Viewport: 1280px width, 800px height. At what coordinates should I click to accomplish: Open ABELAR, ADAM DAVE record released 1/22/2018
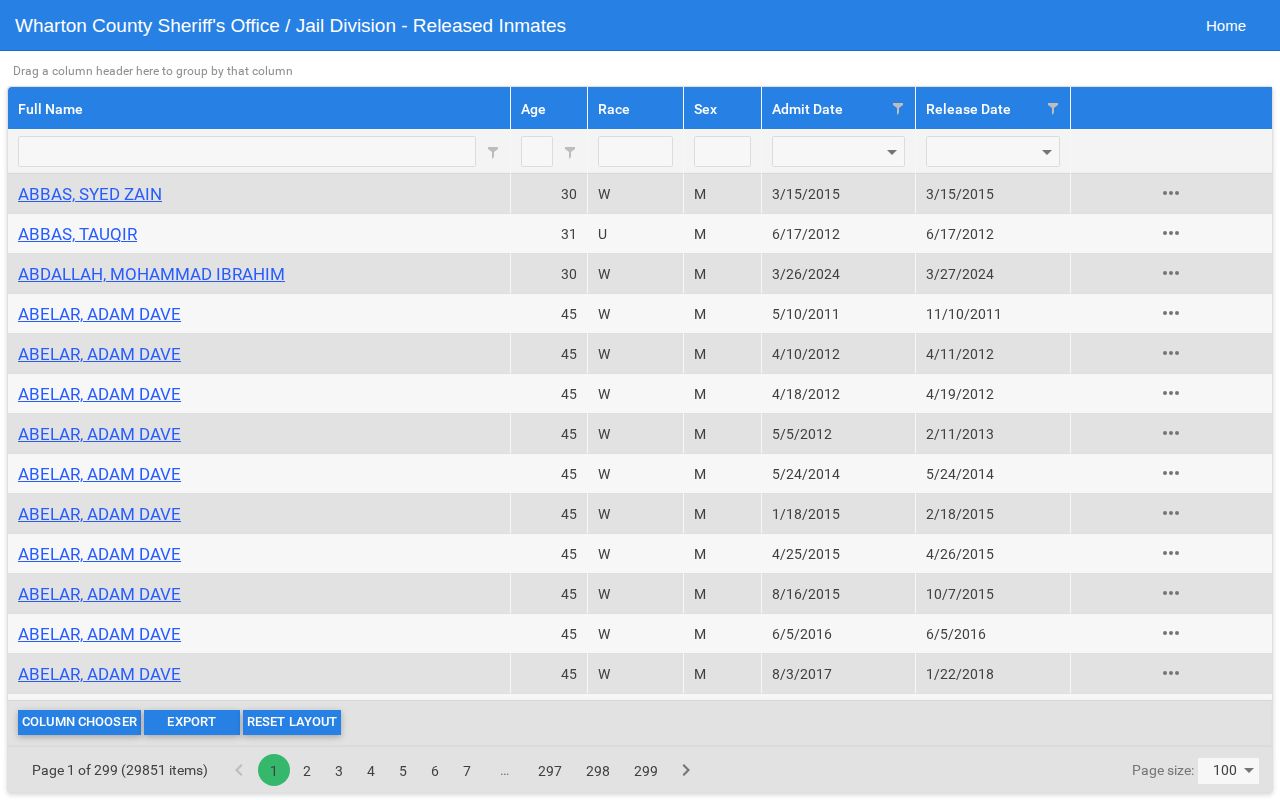coord(99,674)
